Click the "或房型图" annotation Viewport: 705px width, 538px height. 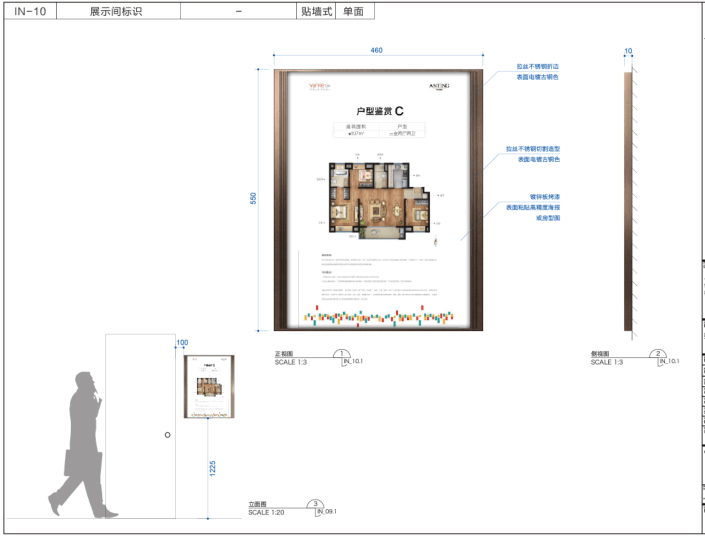(548, 218)
